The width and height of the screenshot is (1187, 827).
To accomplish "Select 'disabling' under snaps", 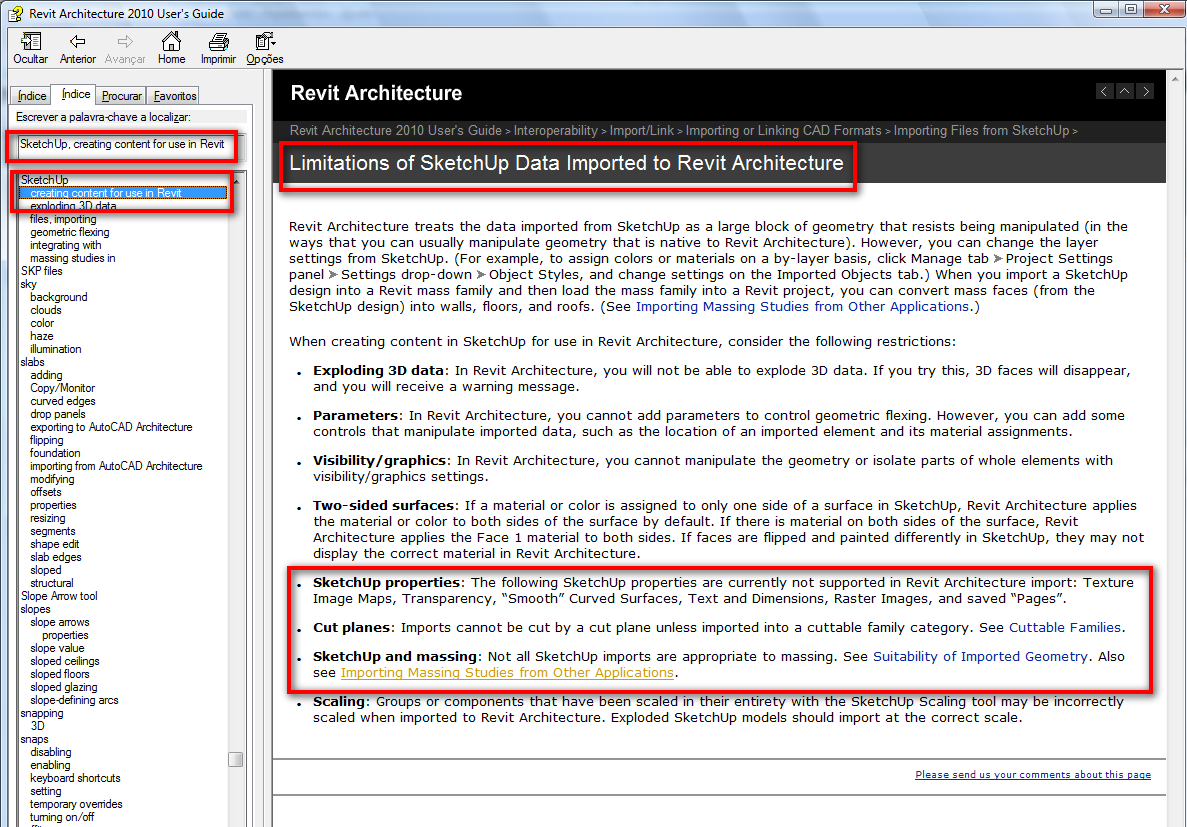I will click(51, 752).
